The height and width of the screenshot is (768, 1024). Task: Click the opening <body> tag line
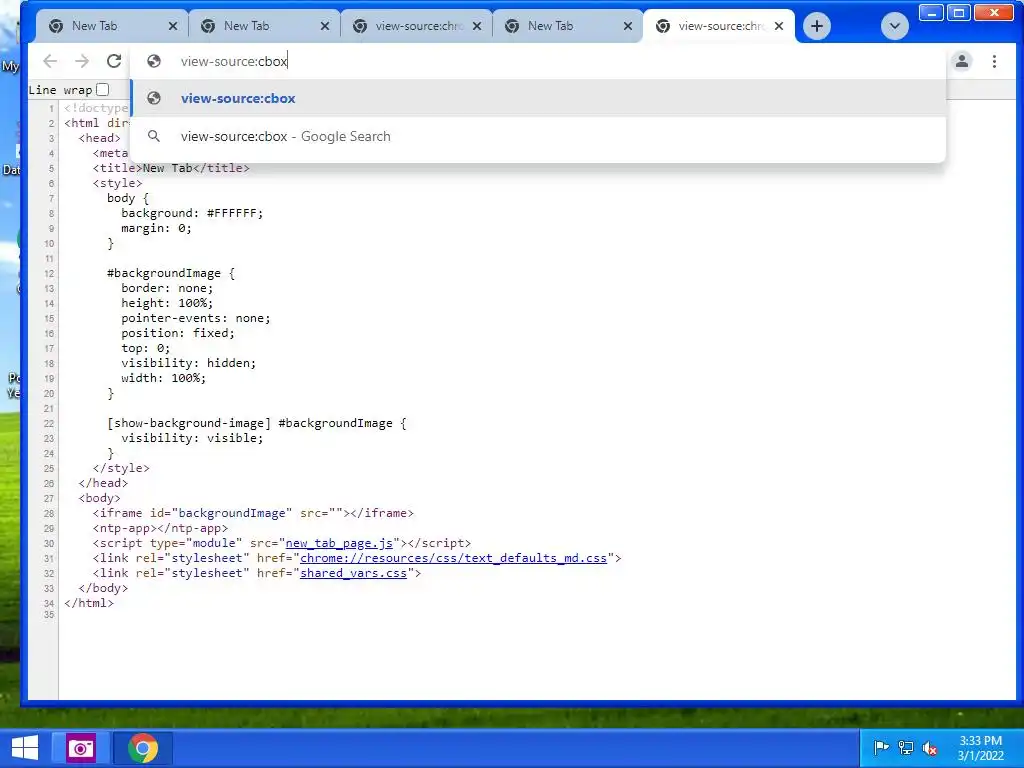point(99,498)
